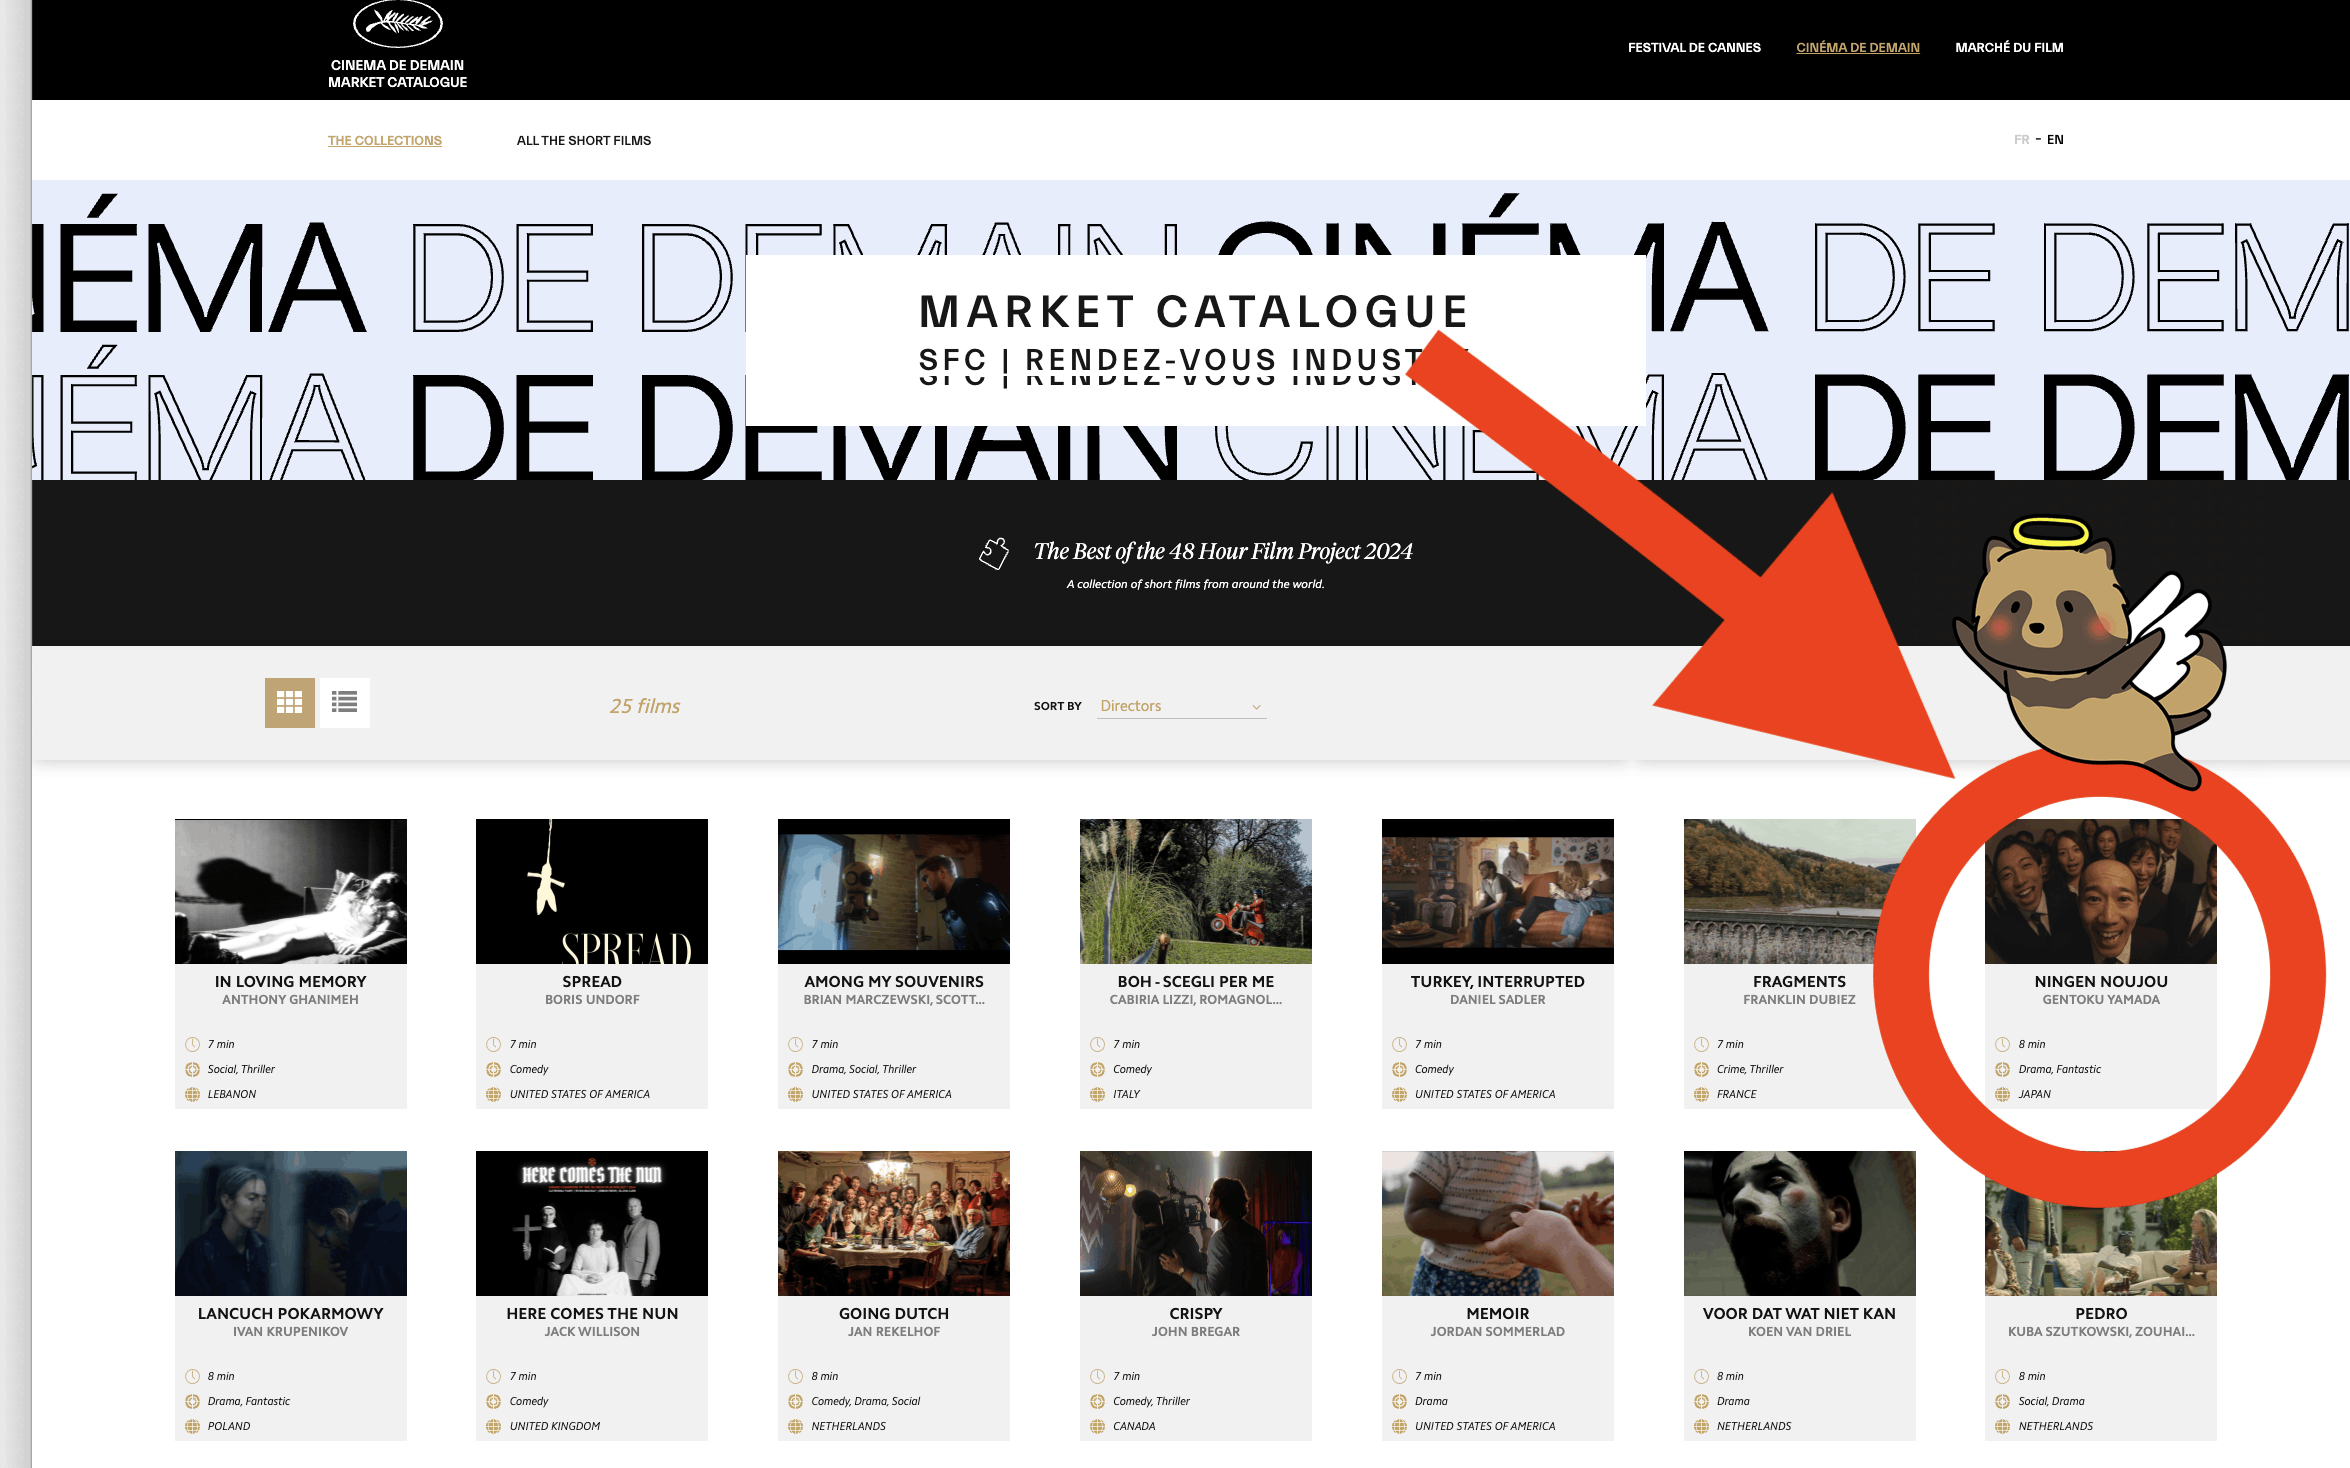Click the Here Comes The Nun poster
This screenshot has width=2350, height=1468.
click(591, 1223)
